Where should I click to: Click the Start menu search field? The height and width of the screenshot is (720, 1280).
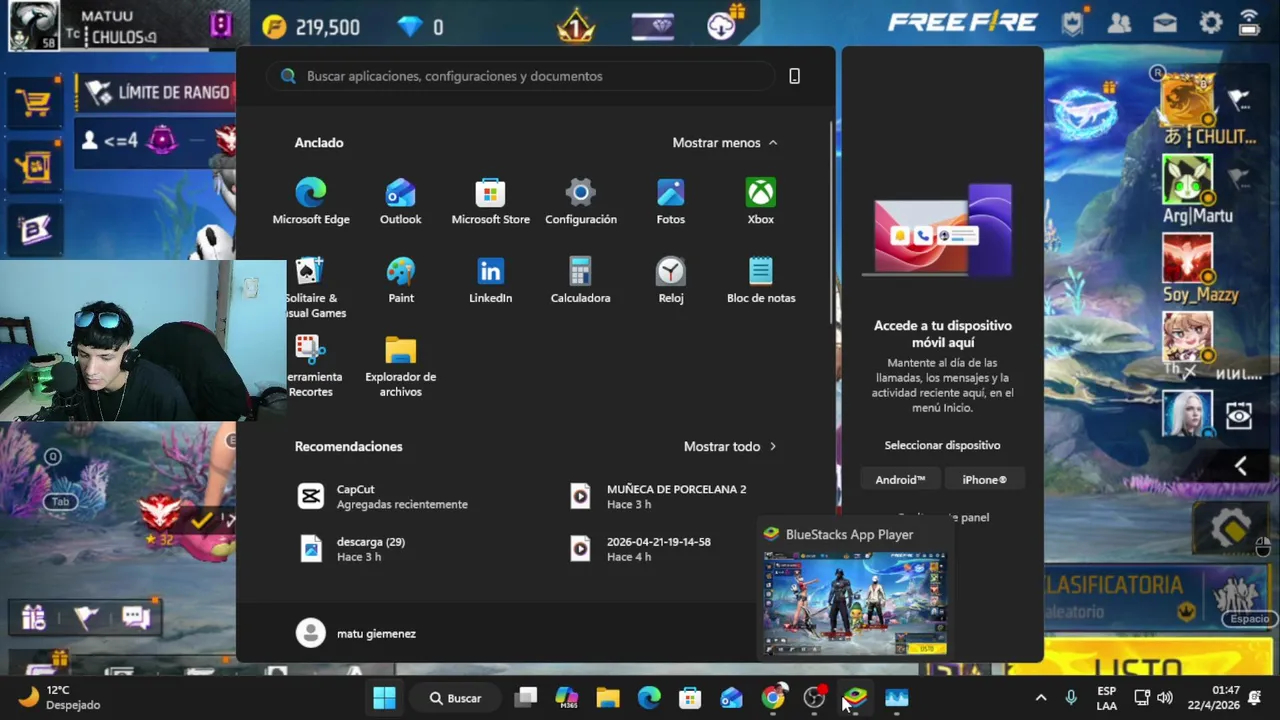tap(520, 76)
